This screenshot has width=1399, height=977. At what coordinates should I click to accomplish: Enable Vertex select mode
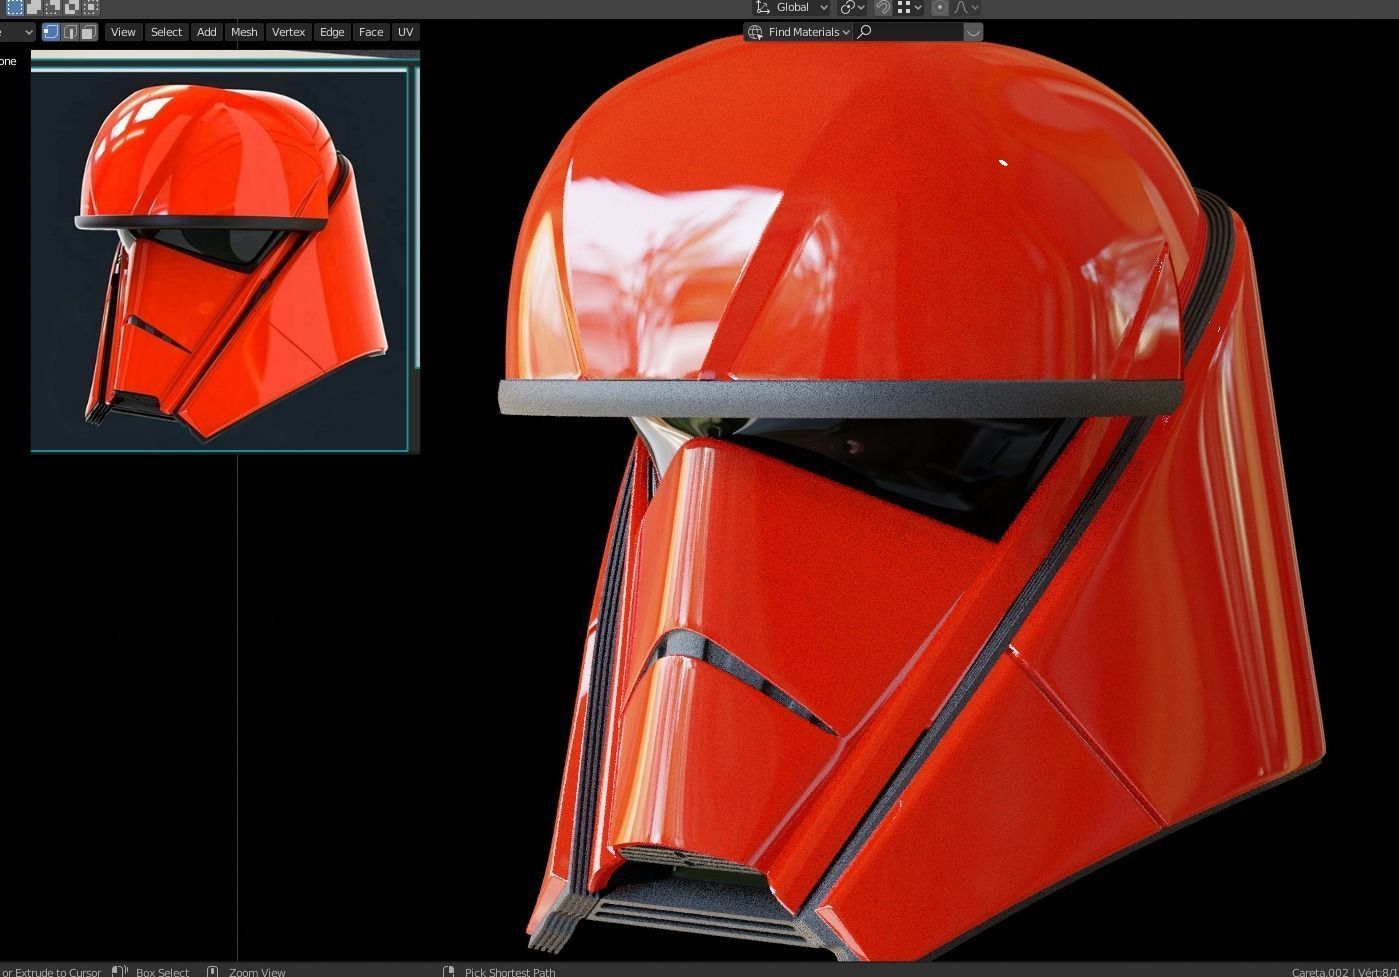tap(51, 32)
